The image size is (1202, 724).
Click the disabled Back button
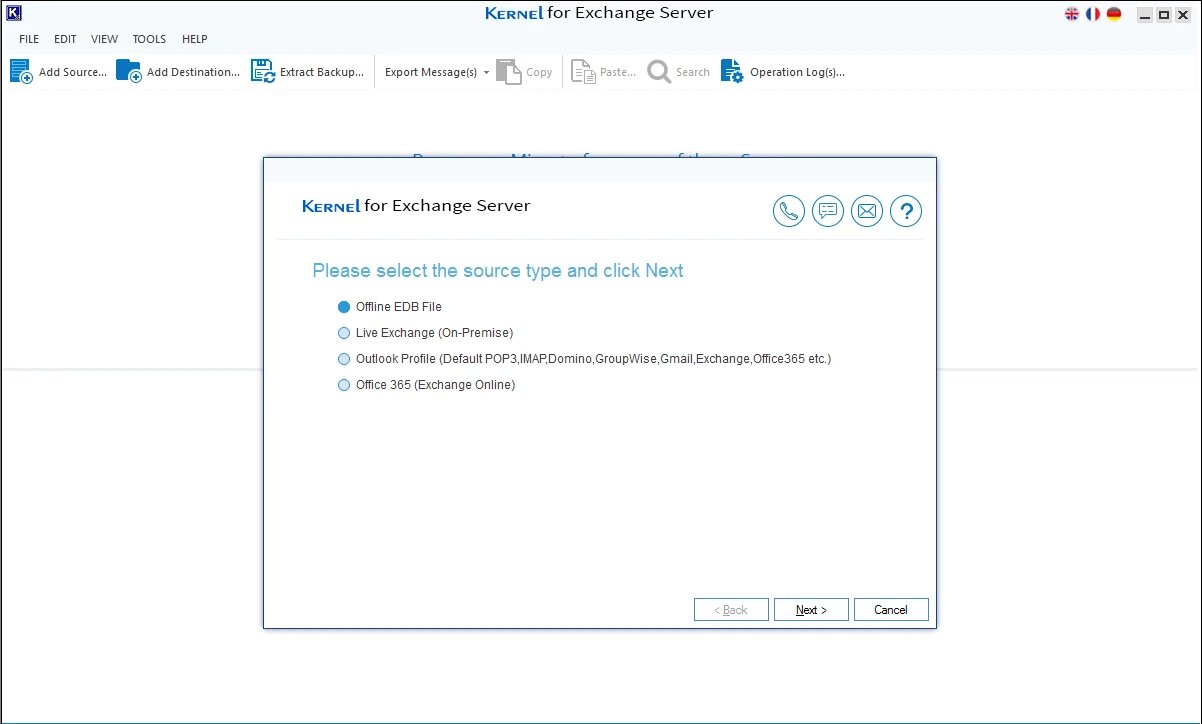click(731, 610)
